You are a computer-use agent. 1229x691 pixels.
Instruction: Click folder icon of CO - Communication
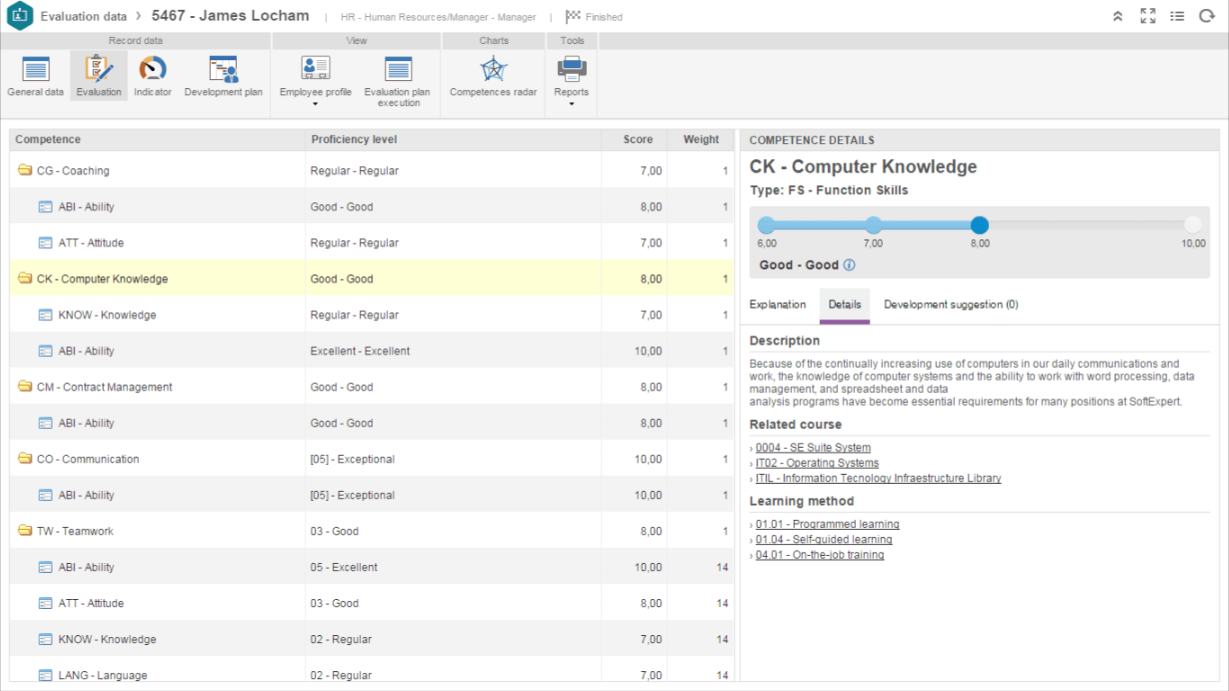tap(25, 459)
